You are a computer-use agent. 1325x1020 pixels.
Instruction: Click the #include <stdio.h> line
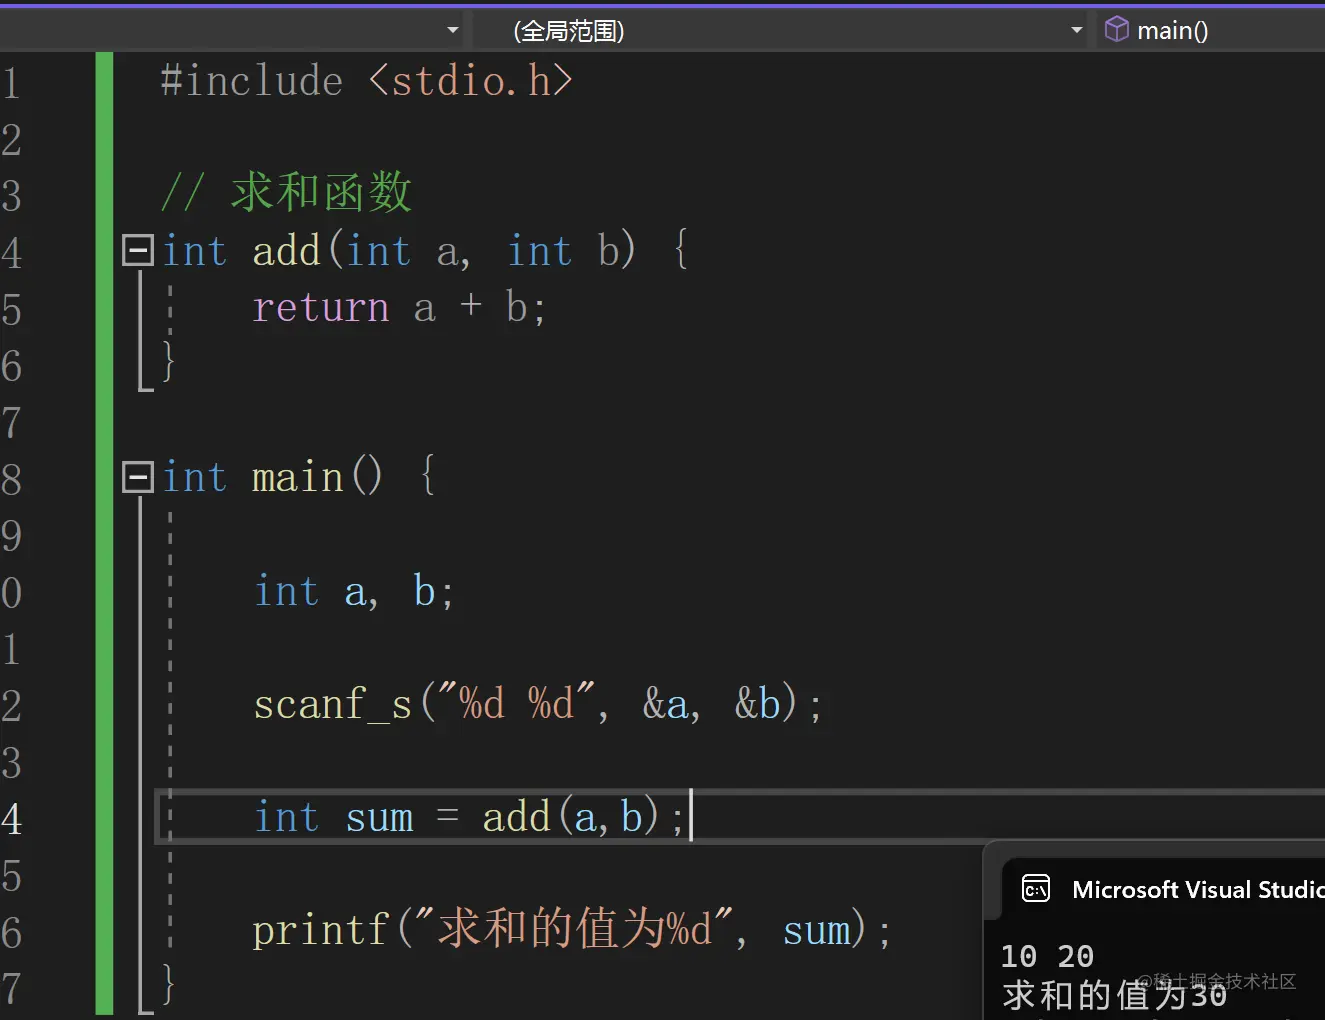(x=367, y=81)
